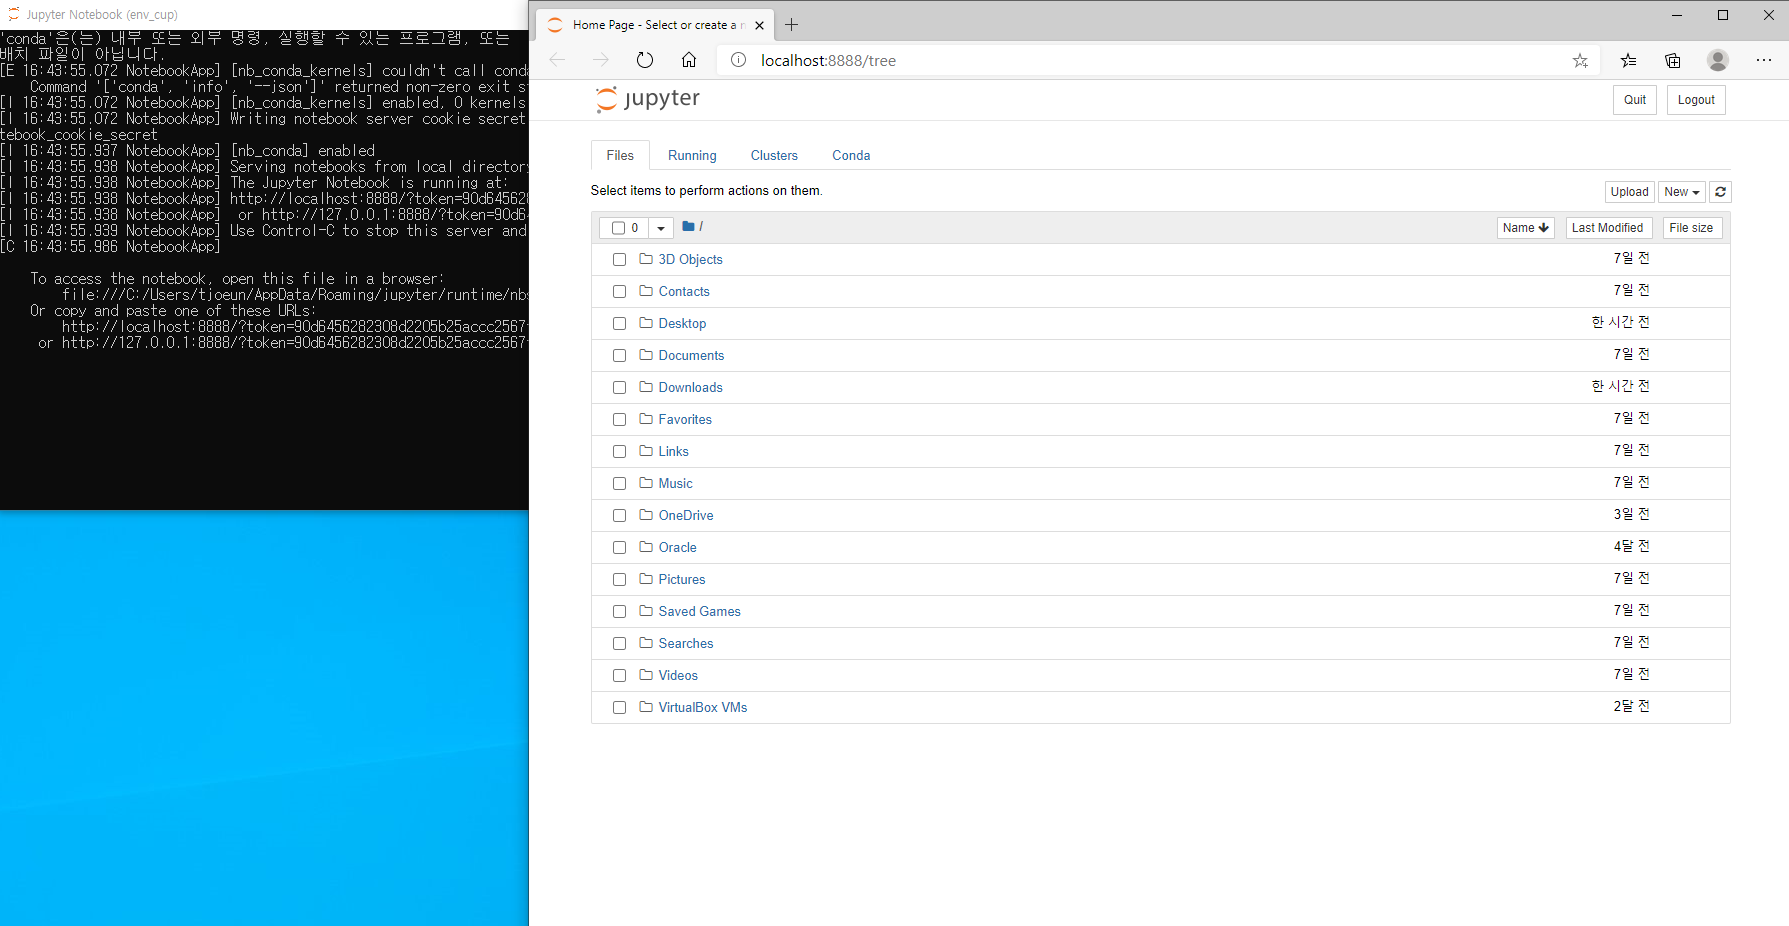Open the Favorites folder link
The width and height of the screenshot is (1789, 926).
tap(685, 419)
